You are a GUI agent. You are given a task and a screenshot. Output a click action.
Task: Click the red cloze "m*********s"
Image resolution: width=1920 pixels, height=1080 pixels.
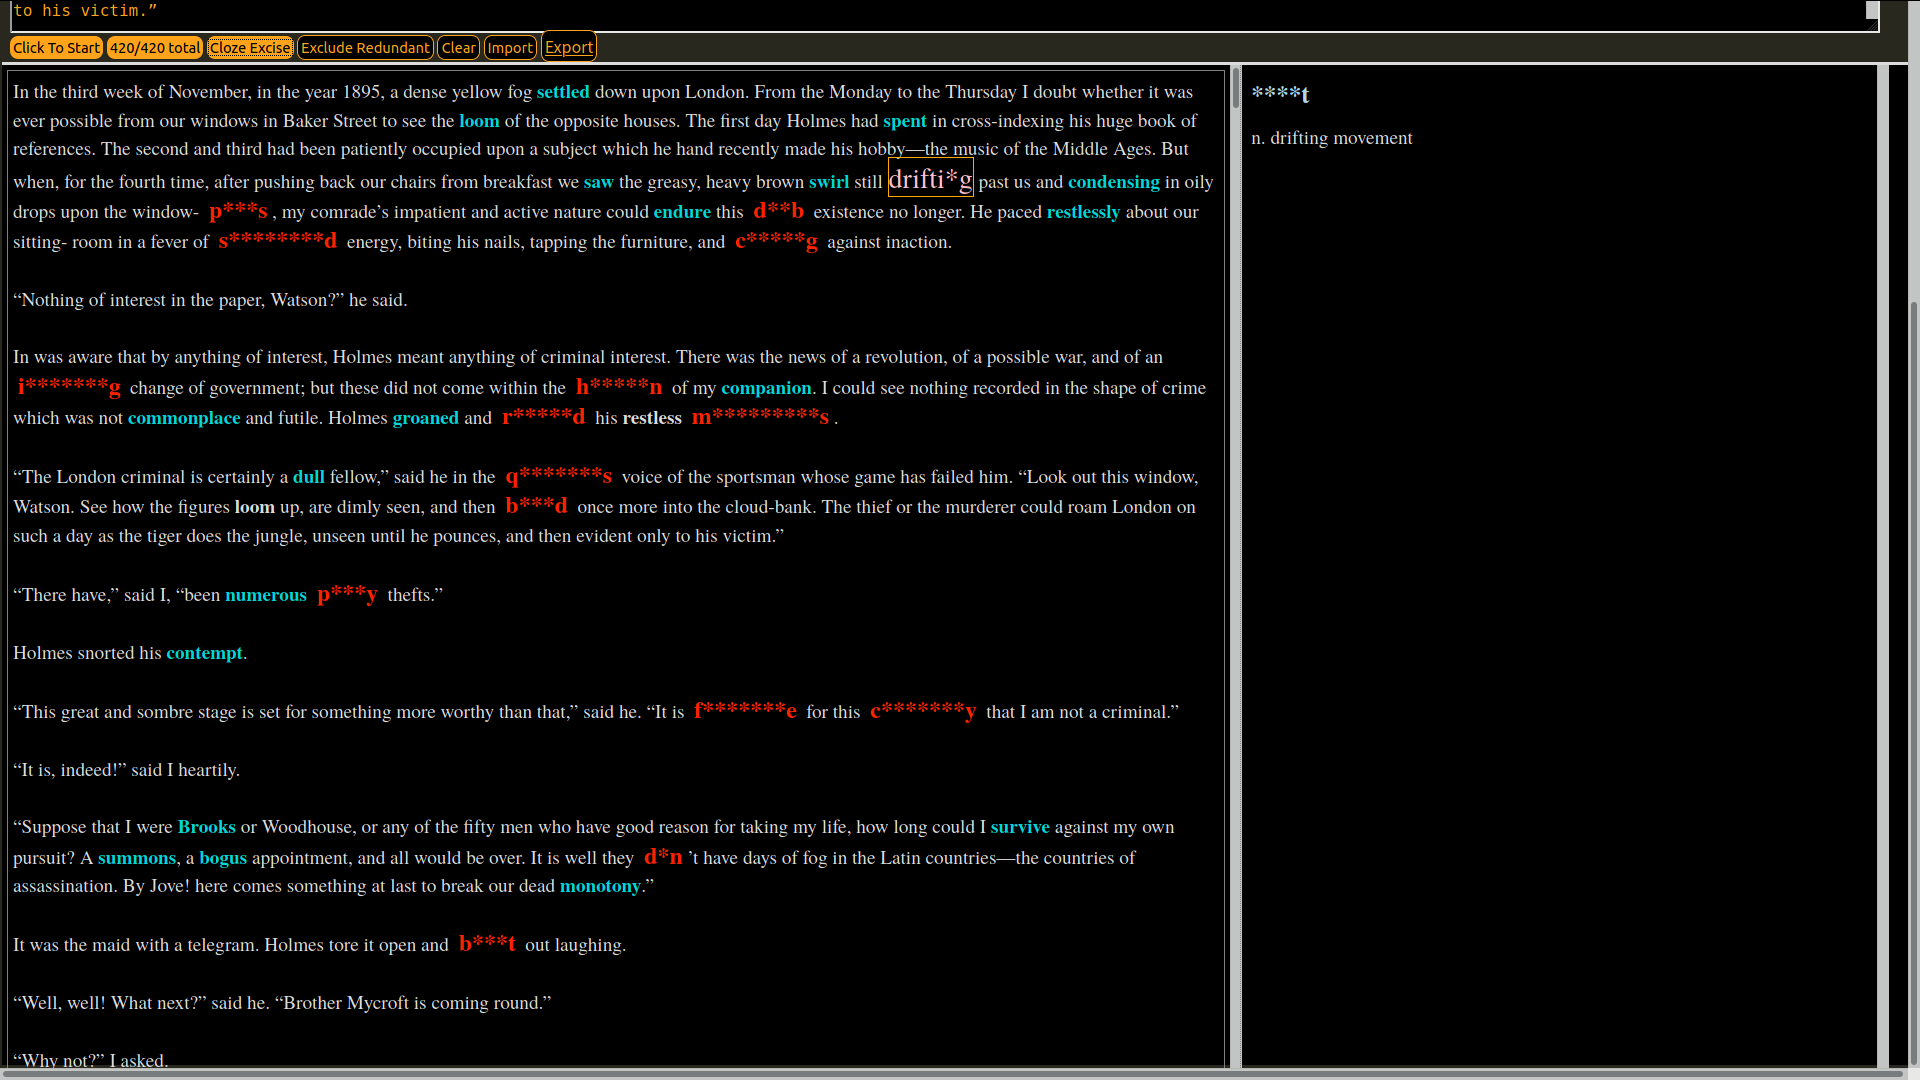click(760, 417)
